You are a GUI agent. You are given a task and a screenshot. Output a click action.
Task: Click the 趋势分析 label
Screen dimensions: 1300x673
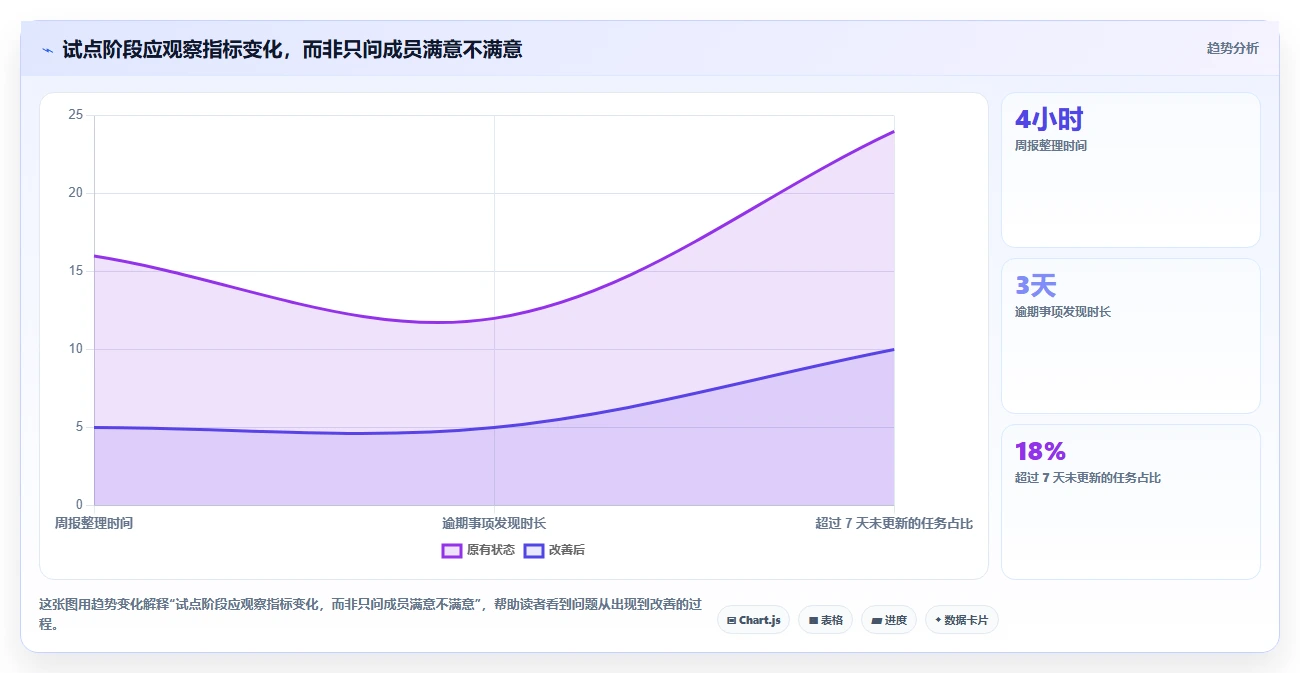[x=1232, y=48]
